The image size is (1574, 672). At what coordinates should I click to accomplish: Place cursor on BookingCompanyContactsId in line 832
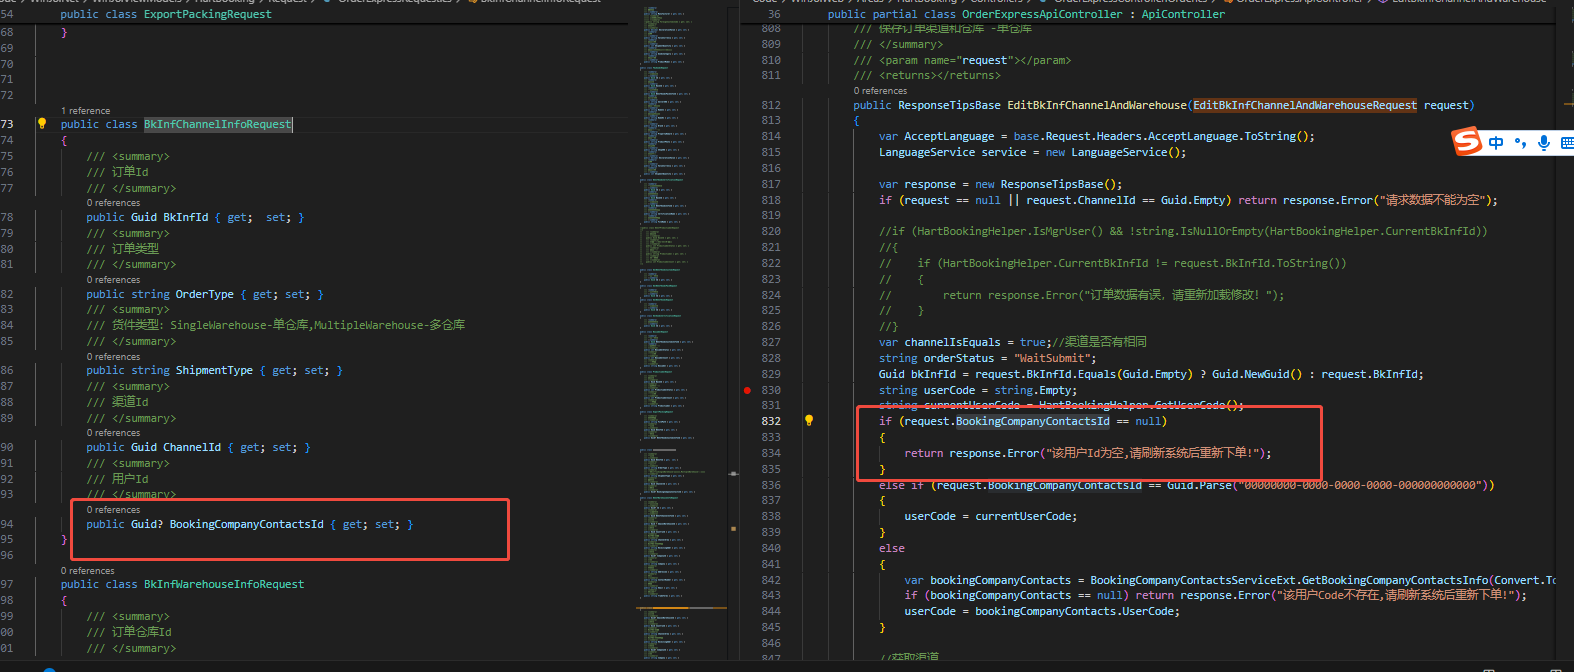[x=1032, y=421]
